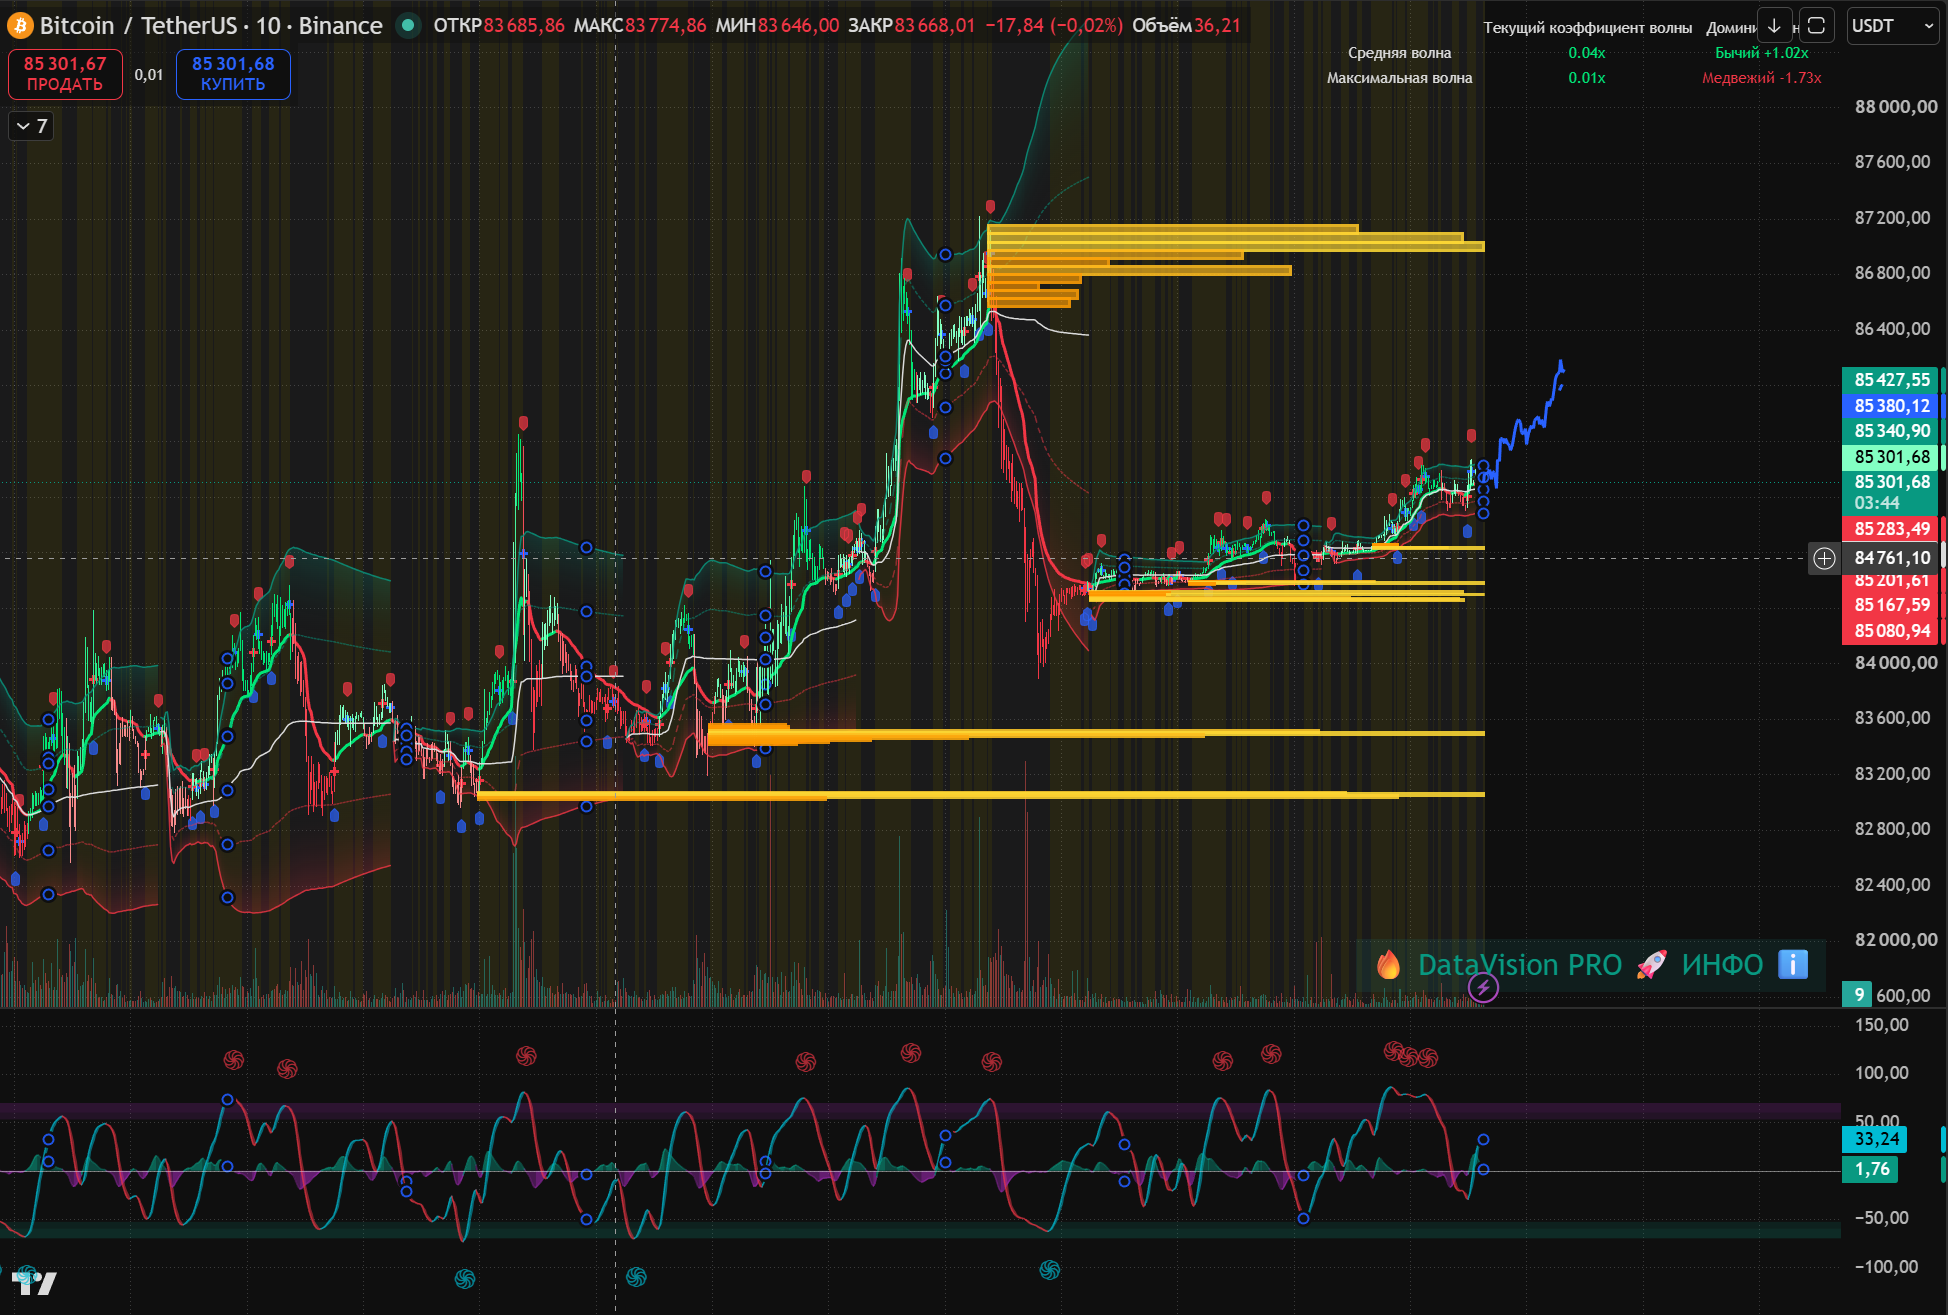Click the 85 340,90 price label

pos(1891,431)
